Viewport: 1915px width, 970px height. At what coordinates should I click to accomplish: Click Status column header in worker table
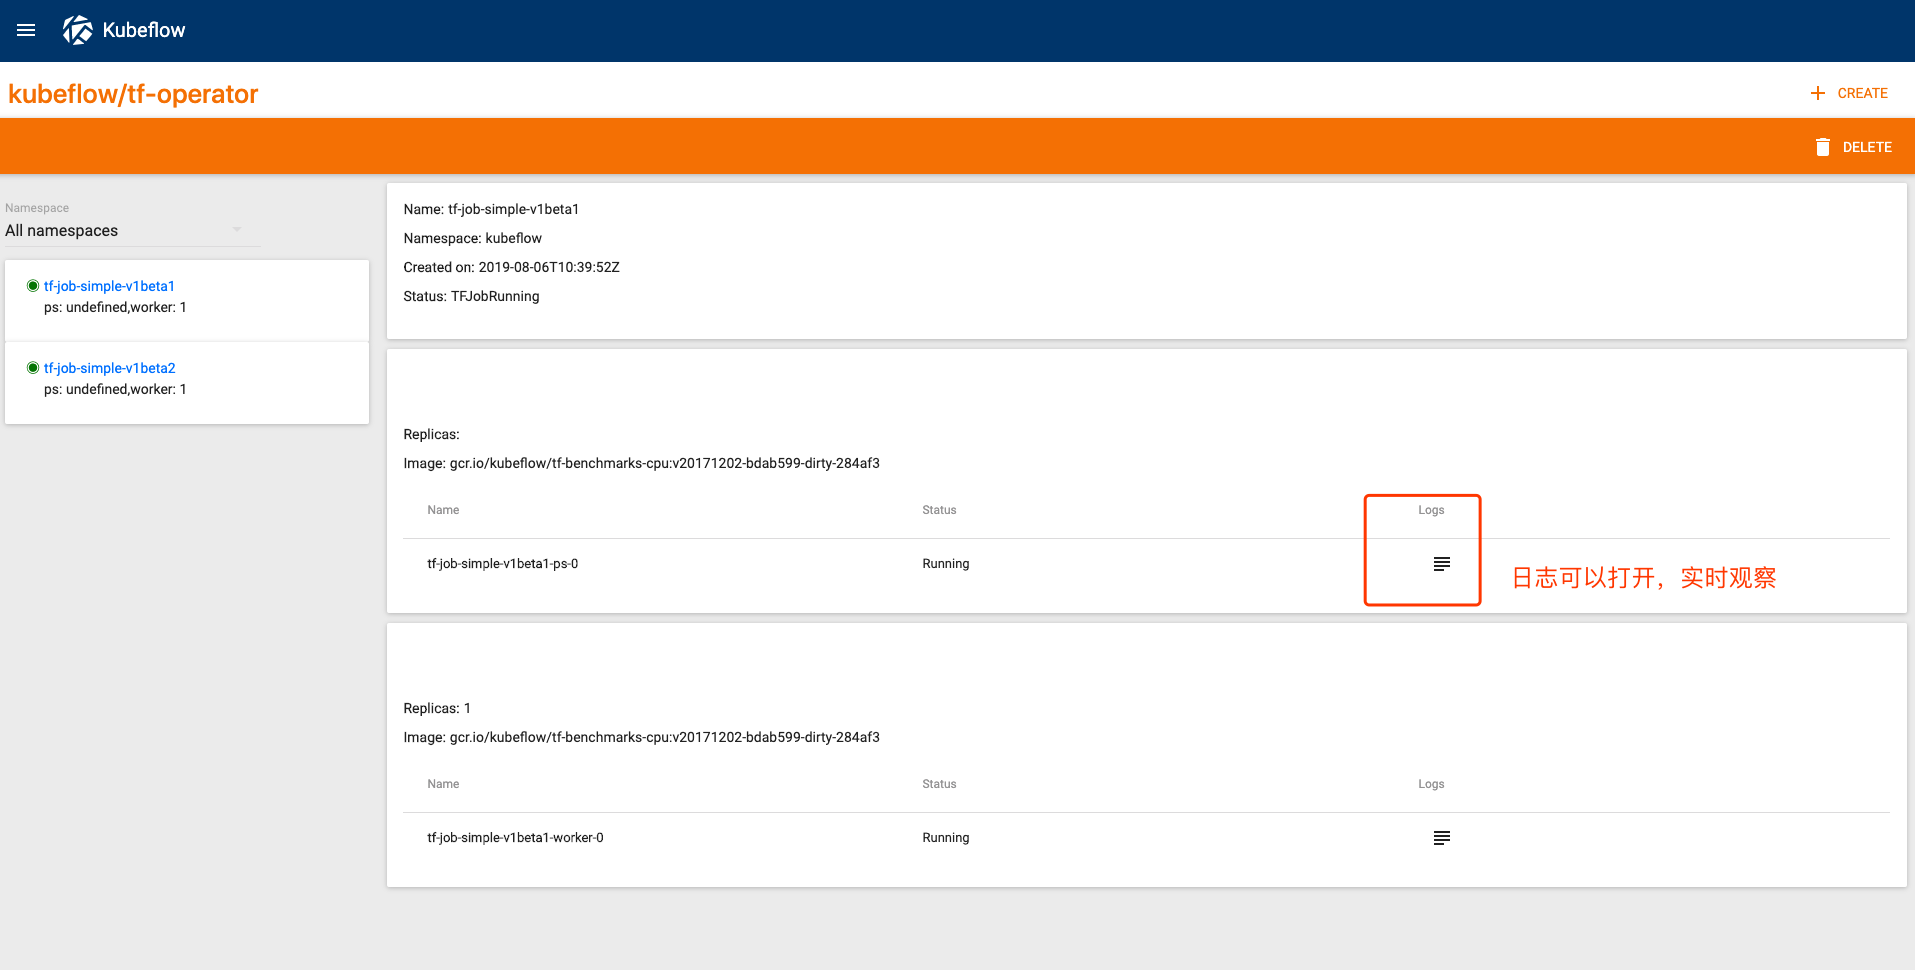(x=939, y=784)
